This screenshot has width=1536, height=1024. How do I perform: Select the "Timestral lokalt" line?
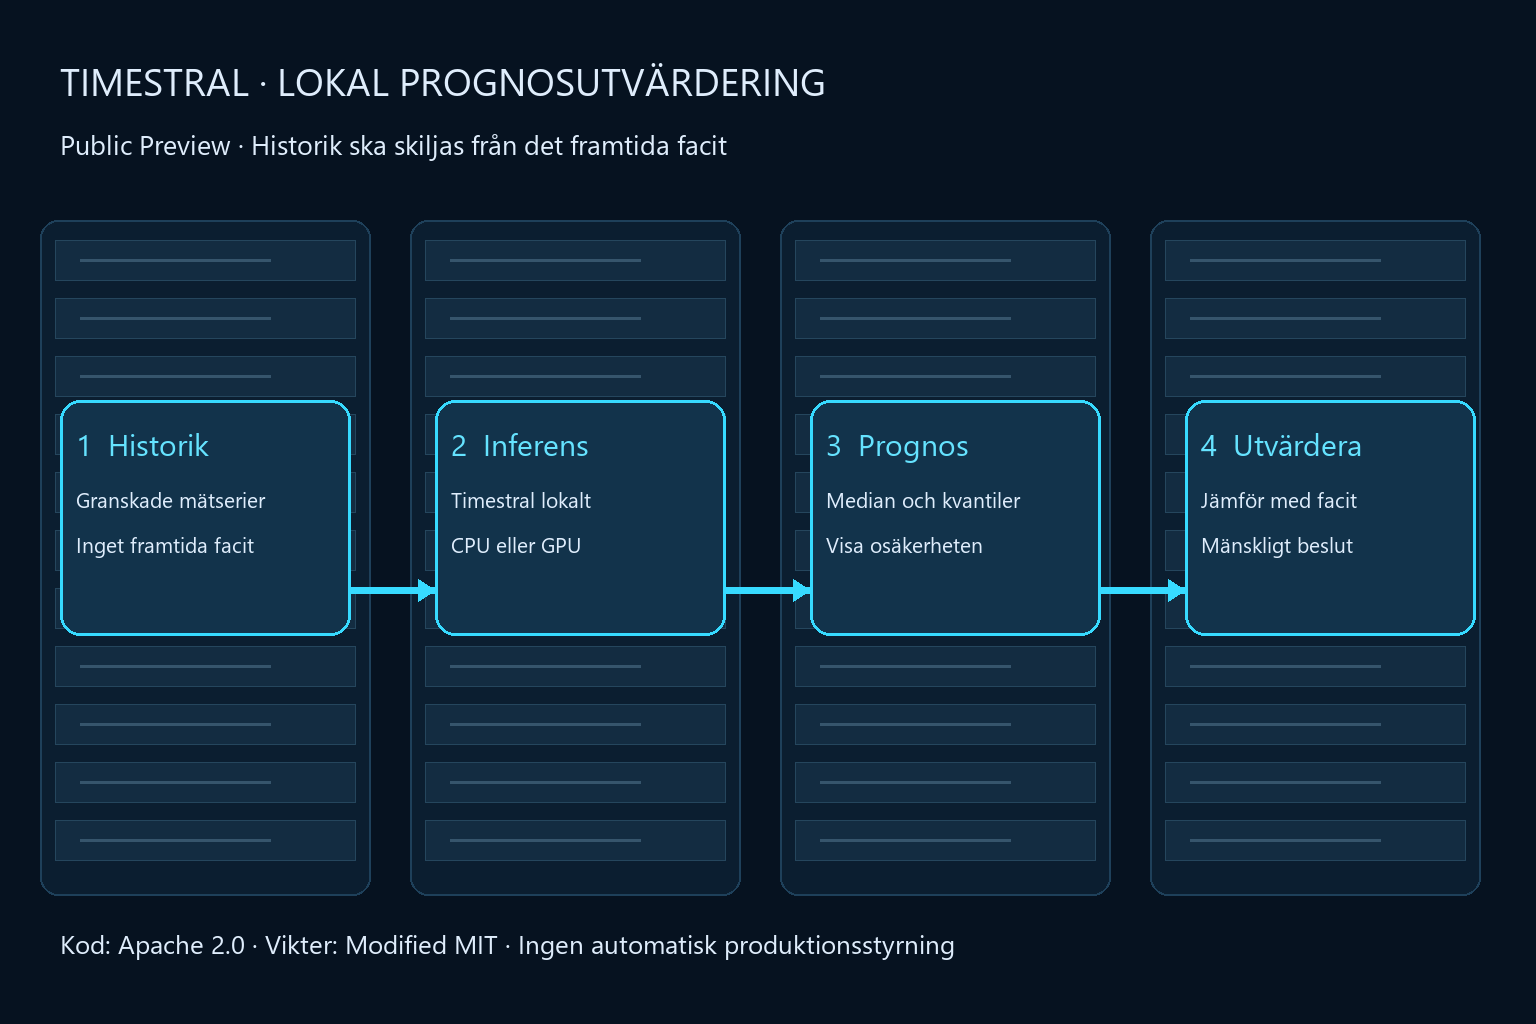521,501
